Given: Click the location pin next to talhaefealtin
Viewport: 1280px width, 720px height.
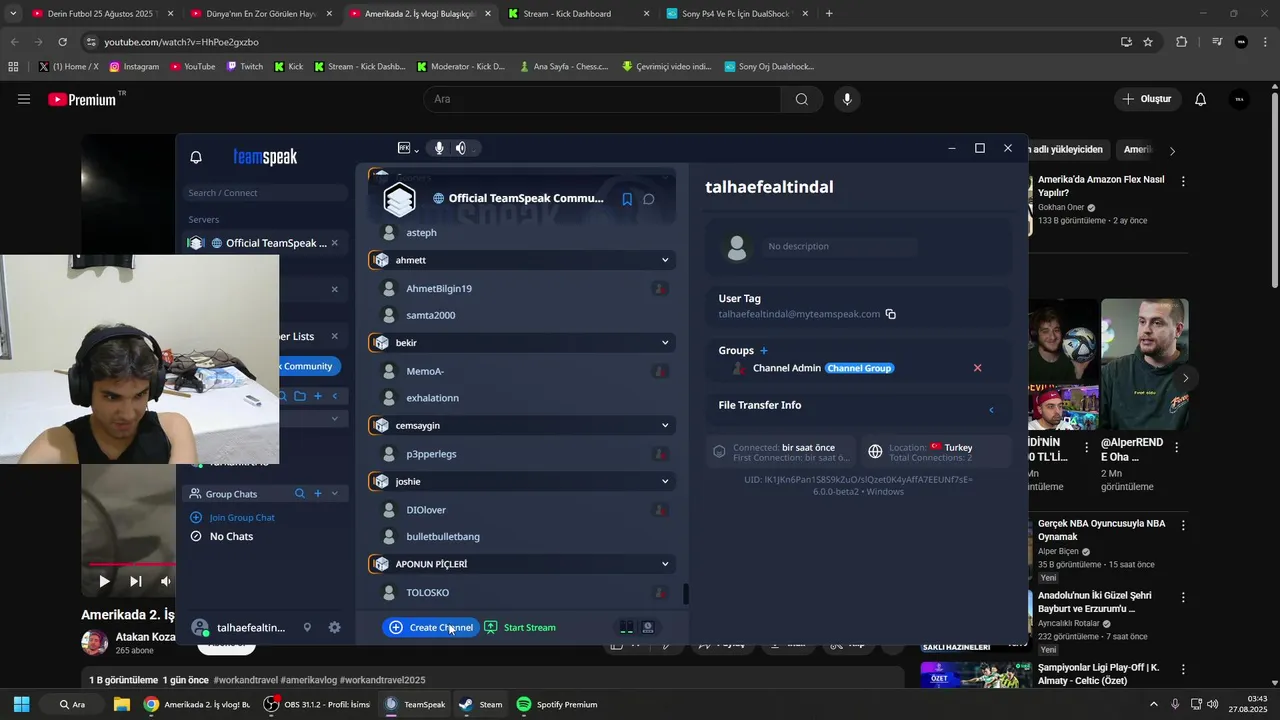Looking at the screenshot, I should pos(307,628).
